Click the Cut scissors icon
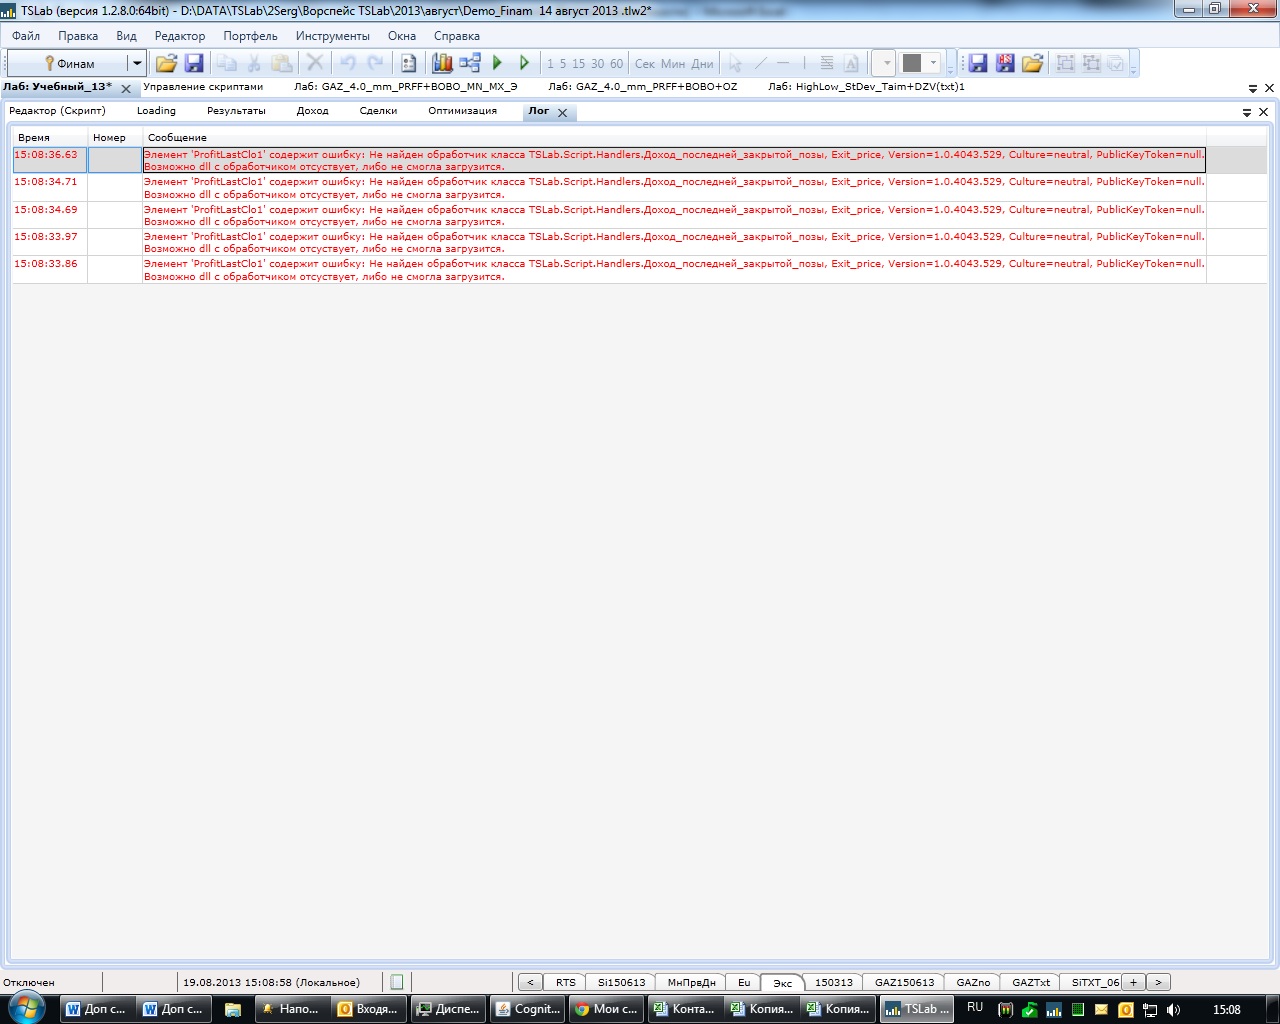1280x1024 pixels. click(254, 63)
